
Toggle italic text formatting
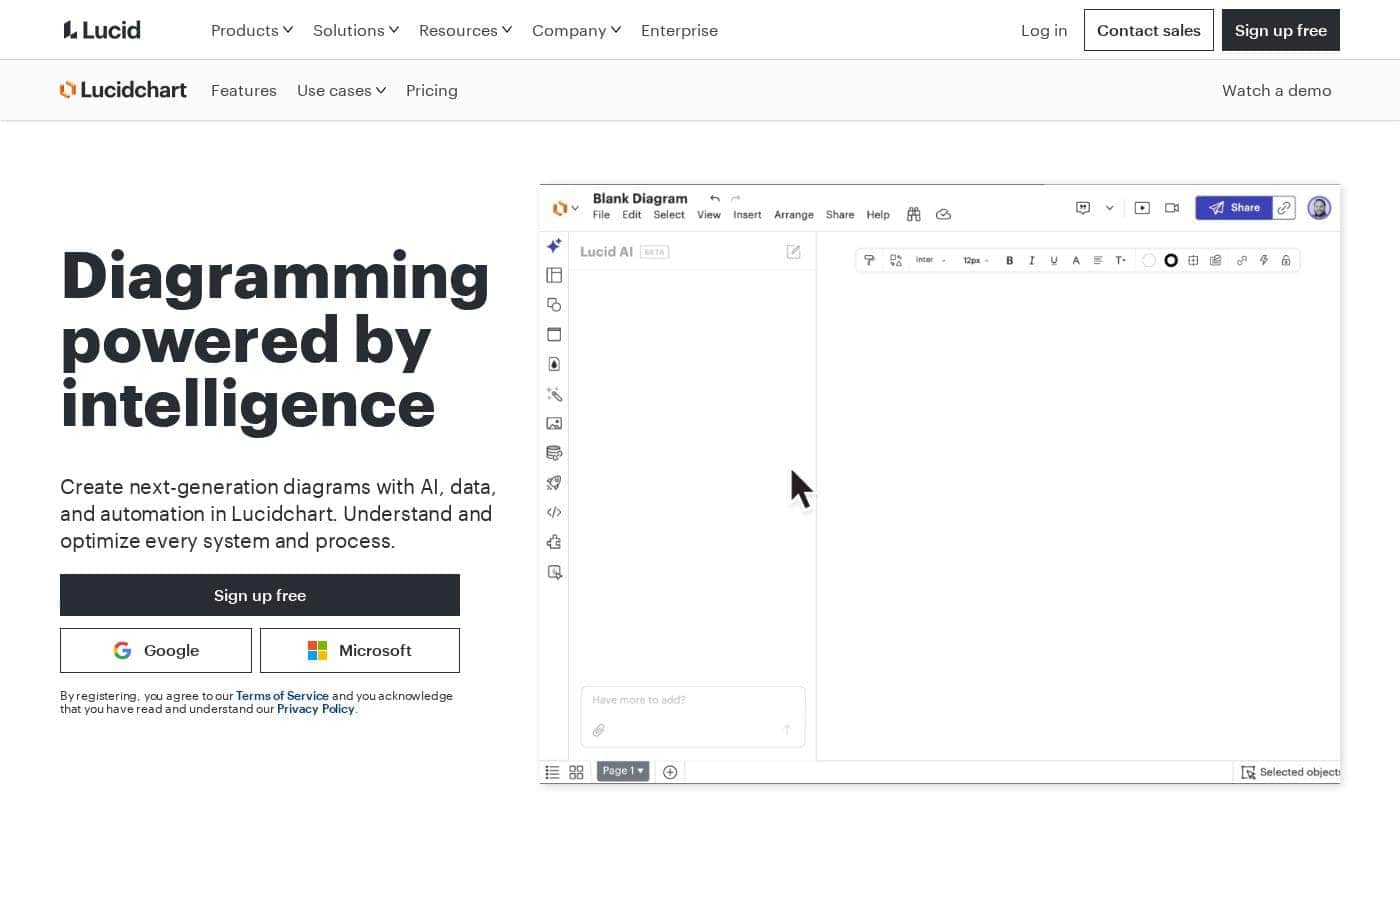[x=1032, y=260]
